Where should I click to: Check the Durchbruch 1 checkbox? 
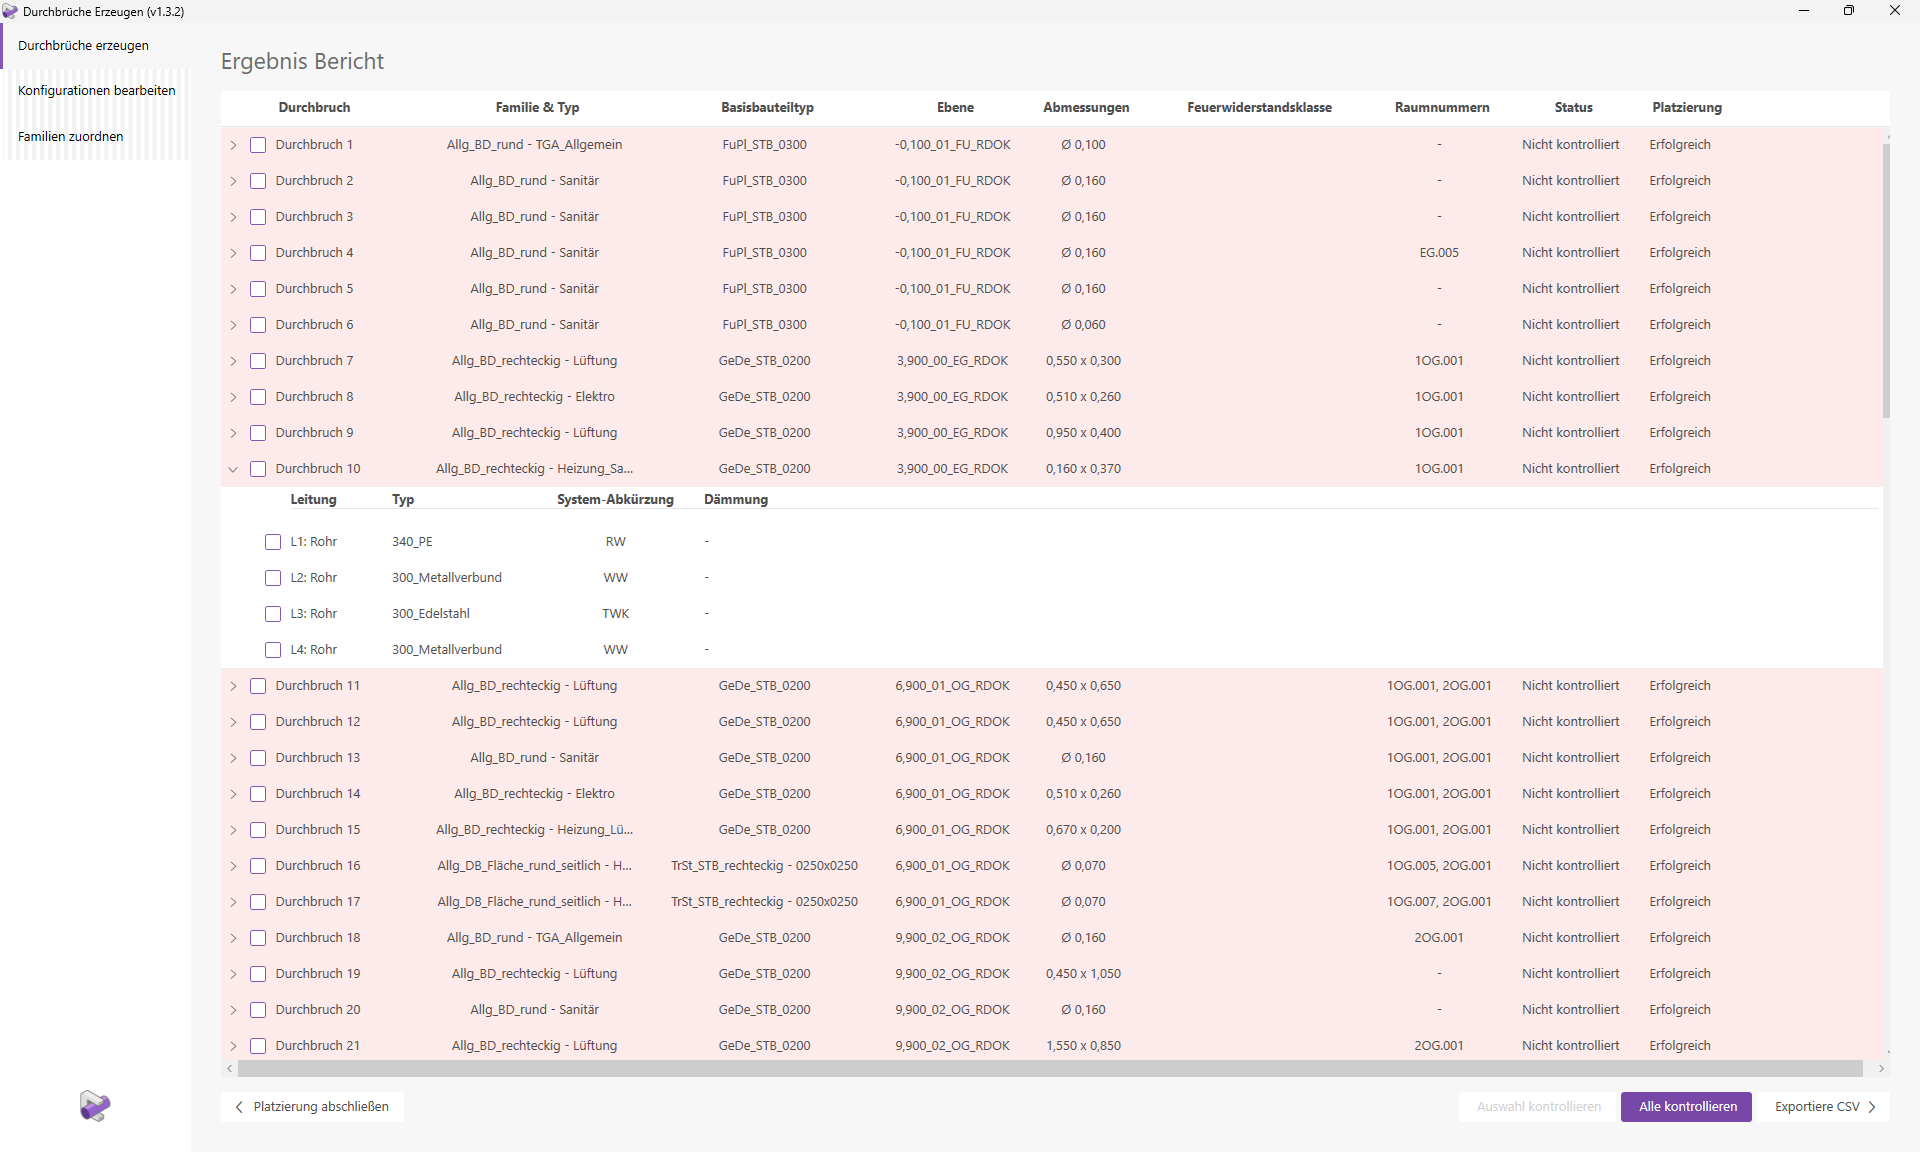[x=258, y=145]
